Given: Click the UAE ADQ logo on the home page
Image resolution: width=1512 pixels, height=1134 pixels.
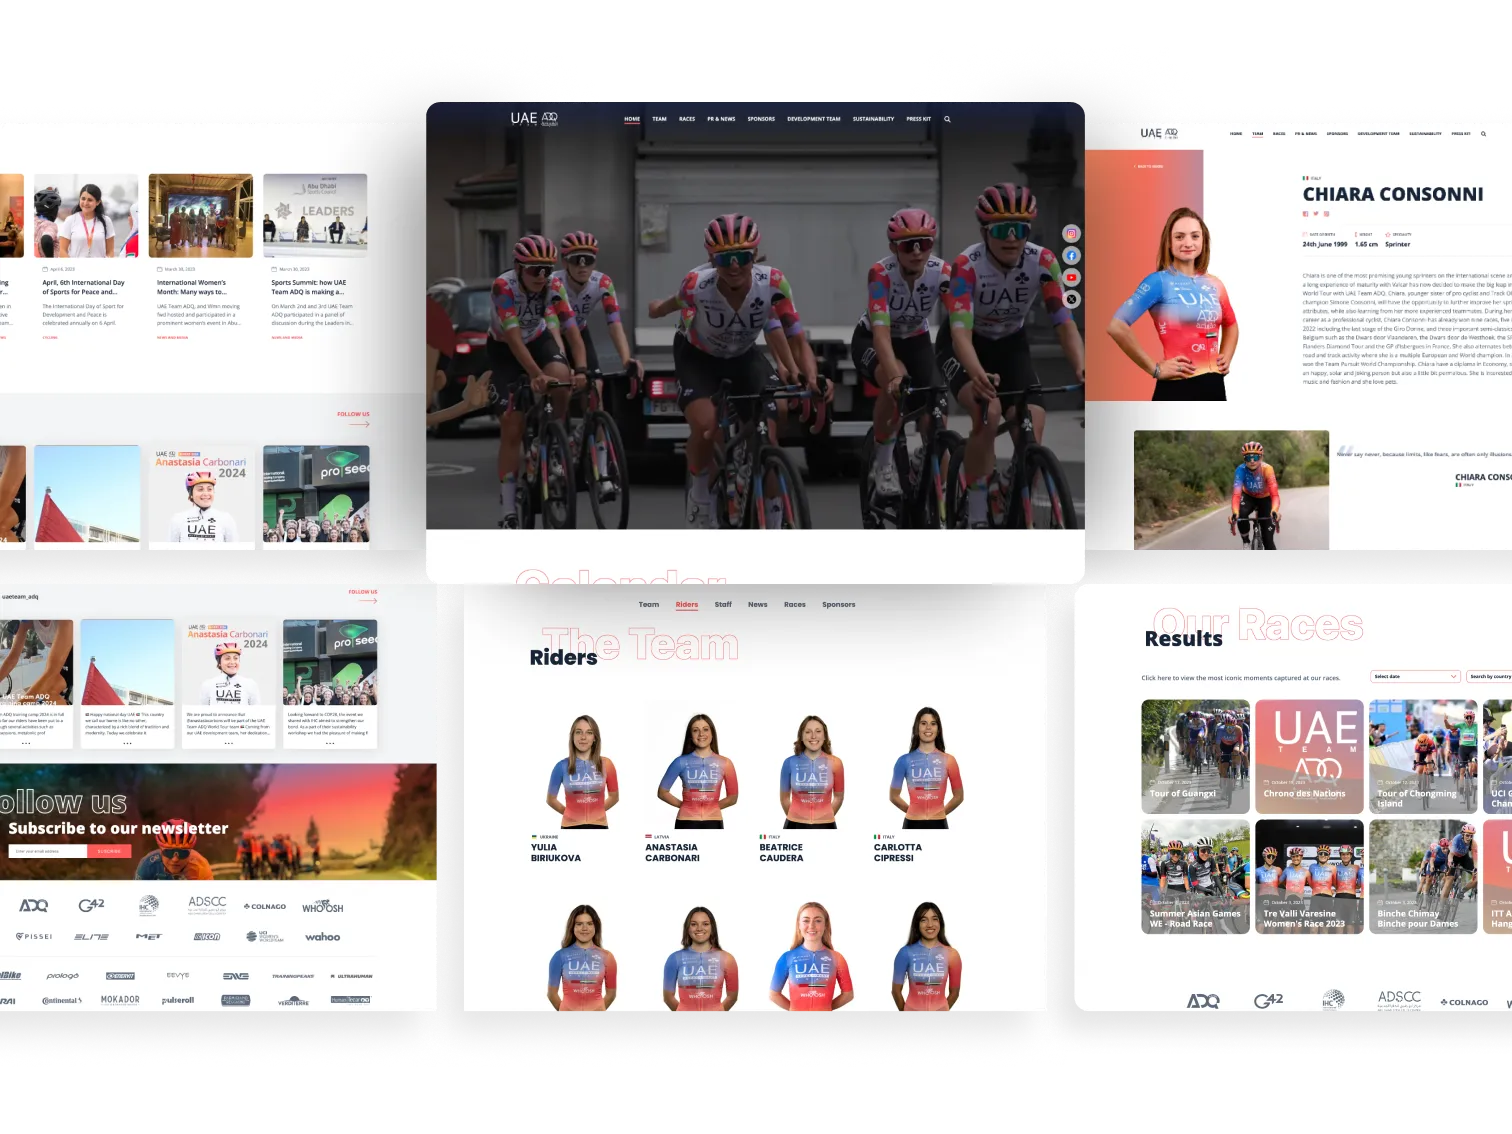Looking at the screenshot, I should (534, 118).
